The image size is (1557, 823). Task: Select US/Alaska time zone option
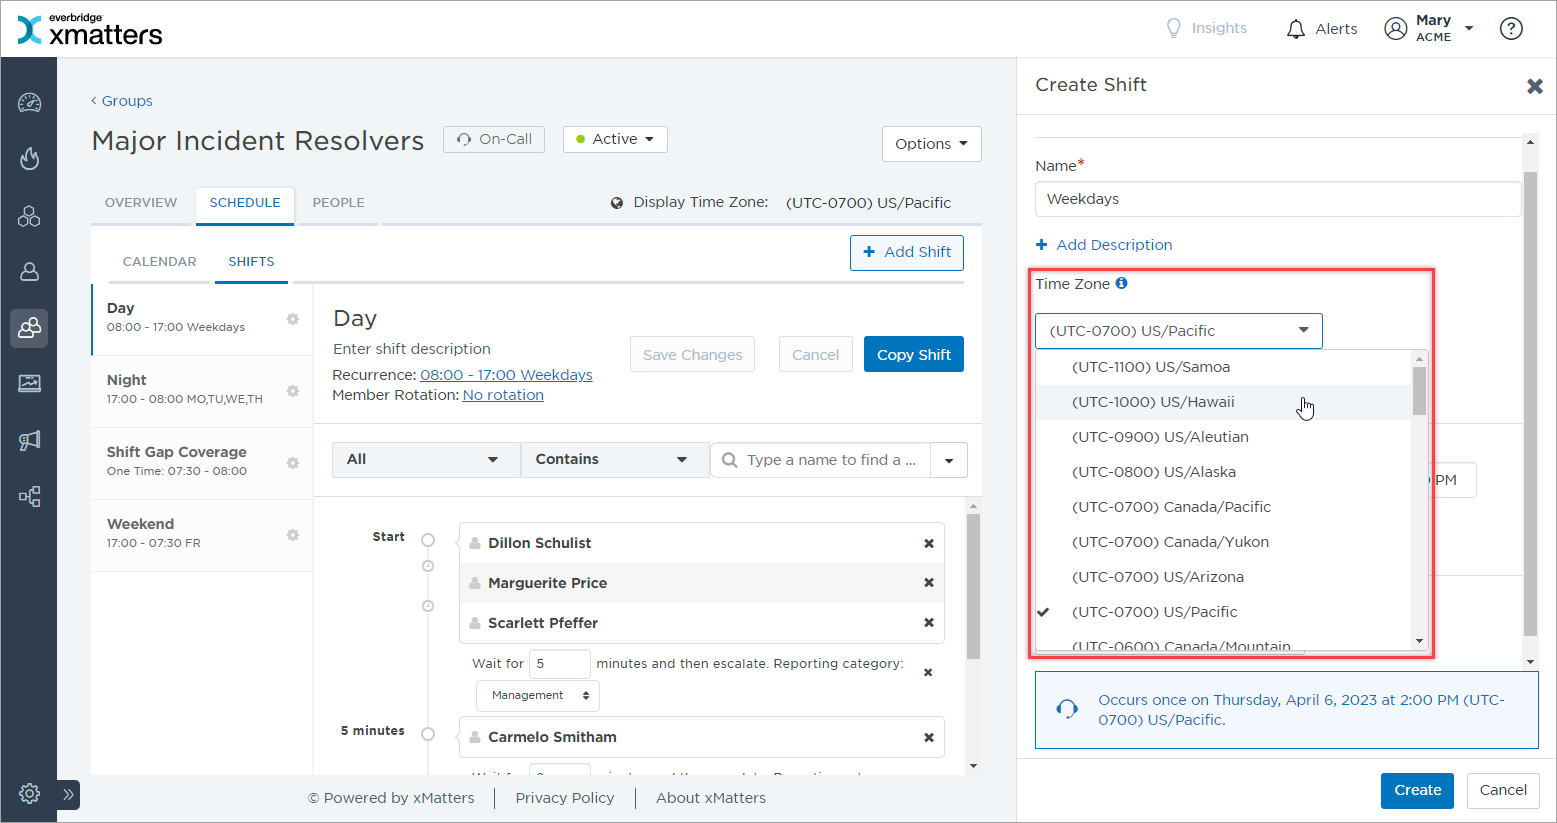(1223, 472)
